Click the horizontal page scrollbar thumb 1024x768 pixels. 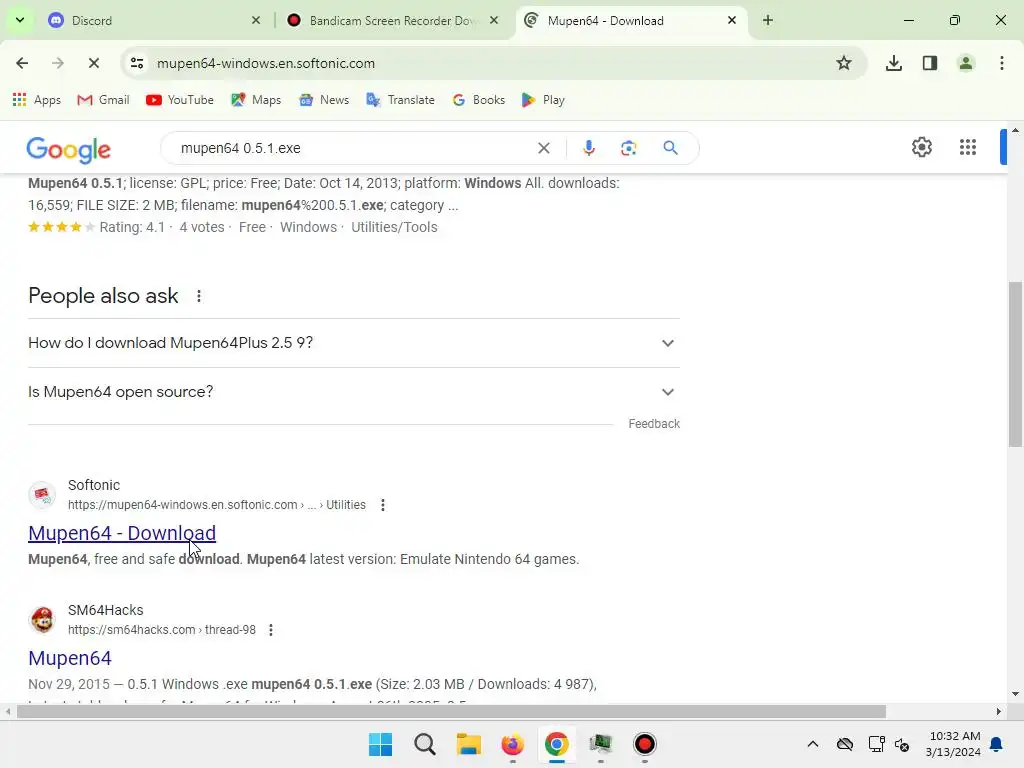451,712
